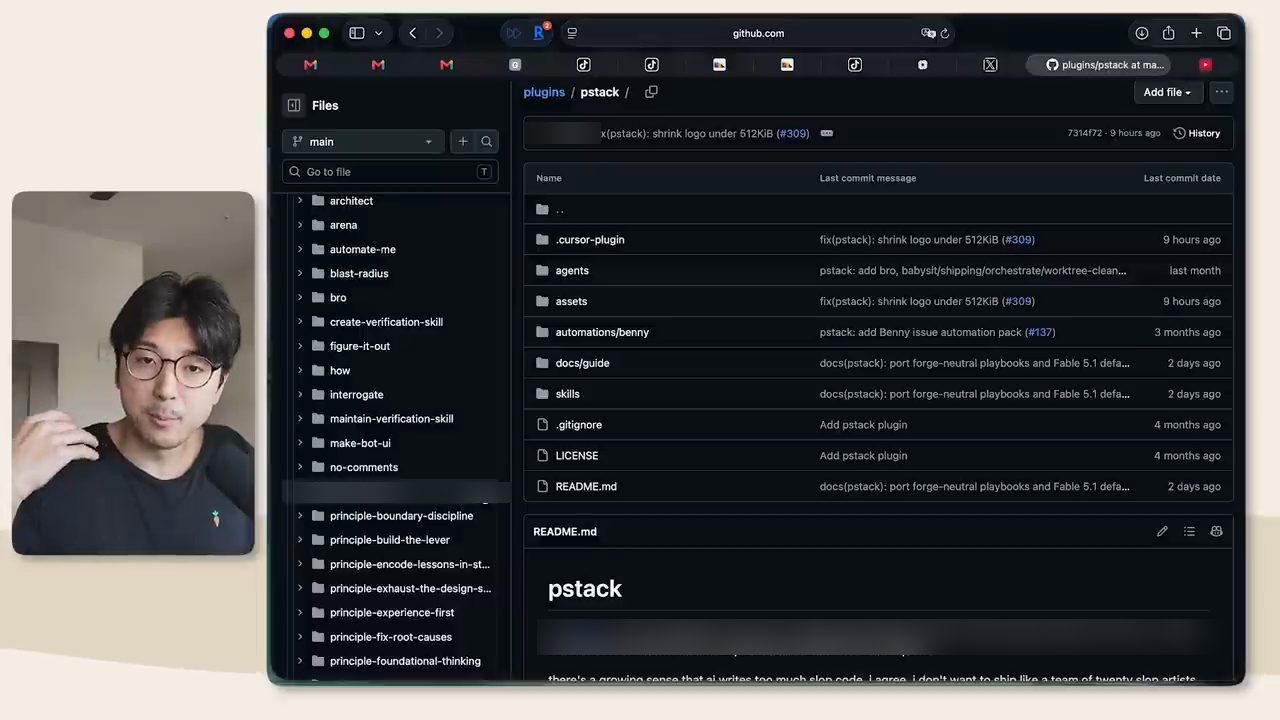Click commit hash 7314f72
This screenshot has width=1280, height=720.
pos(1085,133)
